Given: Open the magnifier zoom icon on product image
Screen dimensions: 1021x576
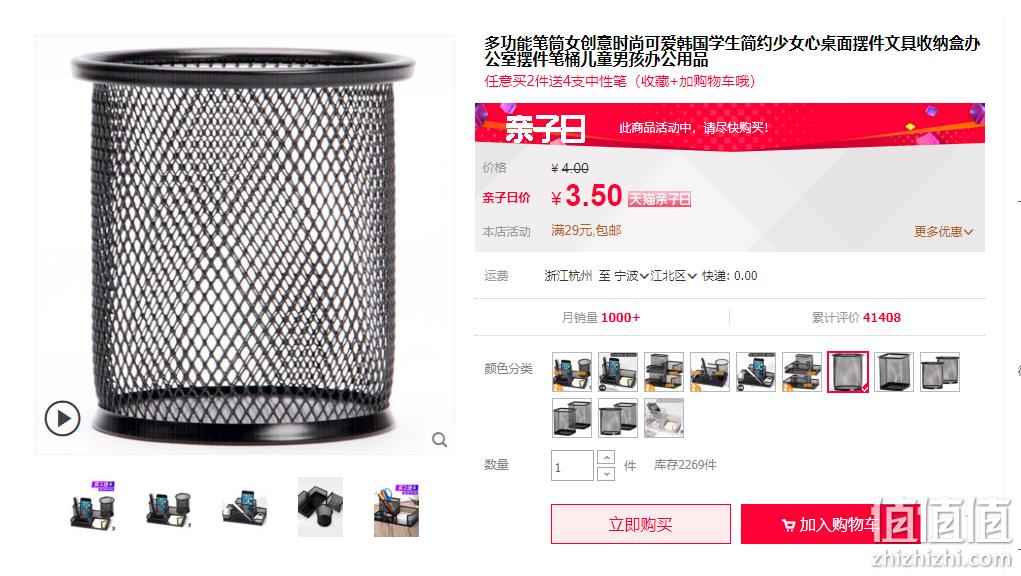Looking at the screenshot, I should [x=440, y=440].
